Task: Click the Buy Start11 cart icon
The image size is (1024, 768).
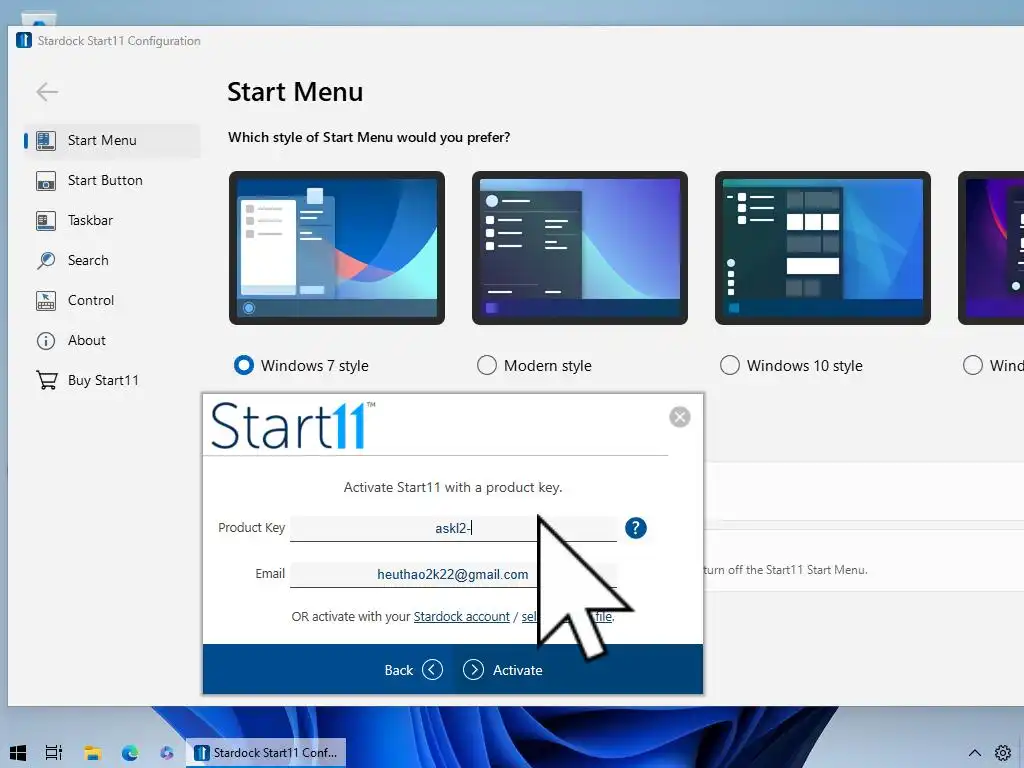Action: tap(46, 380)
